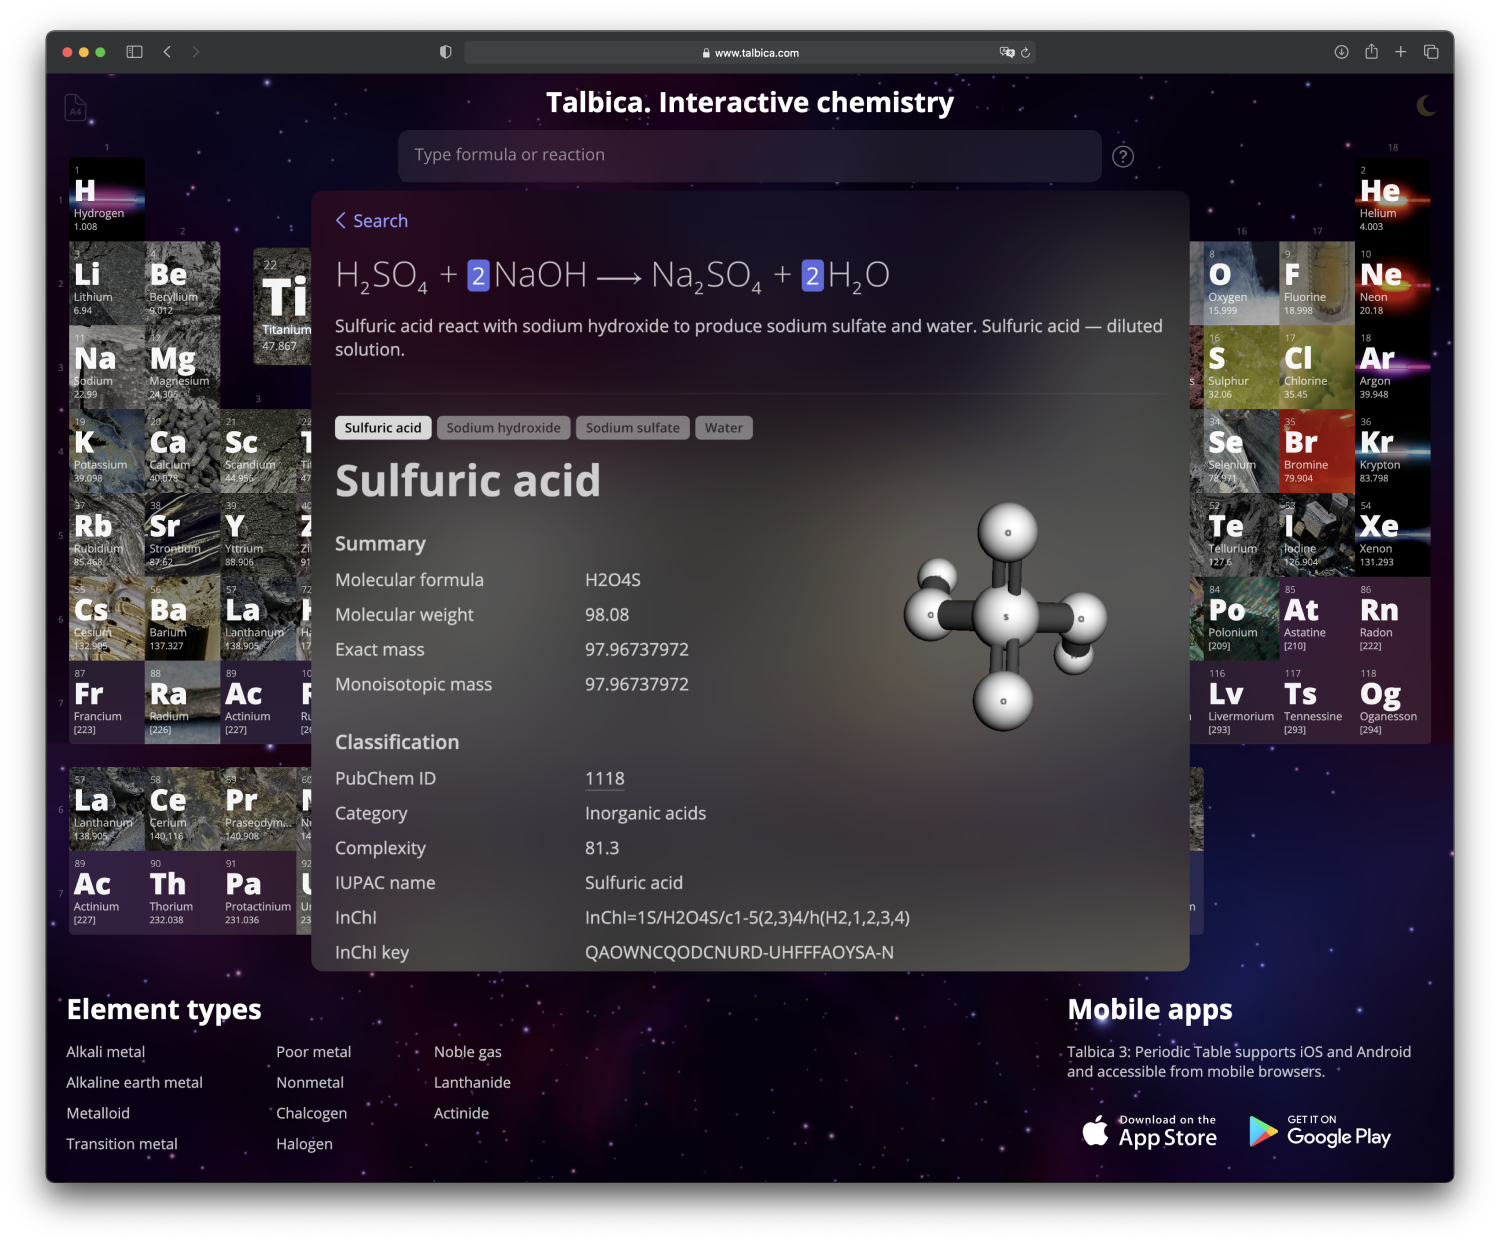Open PubChem ID 1118 link

[x=604, y=779]
